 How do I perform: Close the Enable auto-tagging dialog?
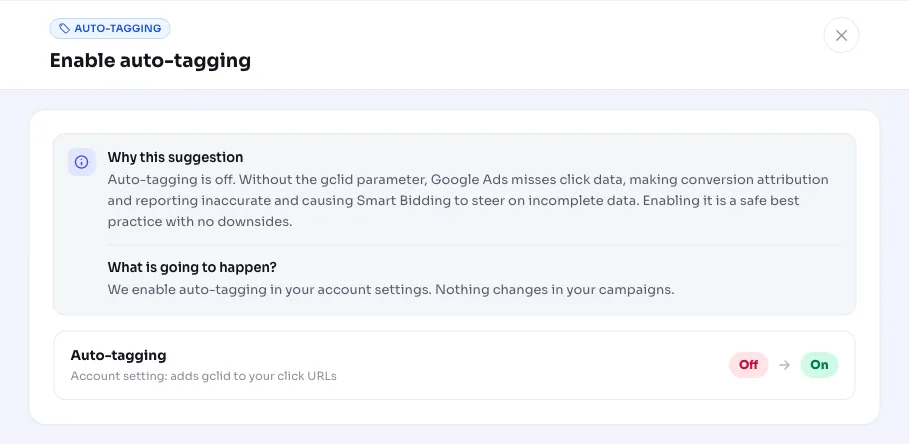(841, 35)
